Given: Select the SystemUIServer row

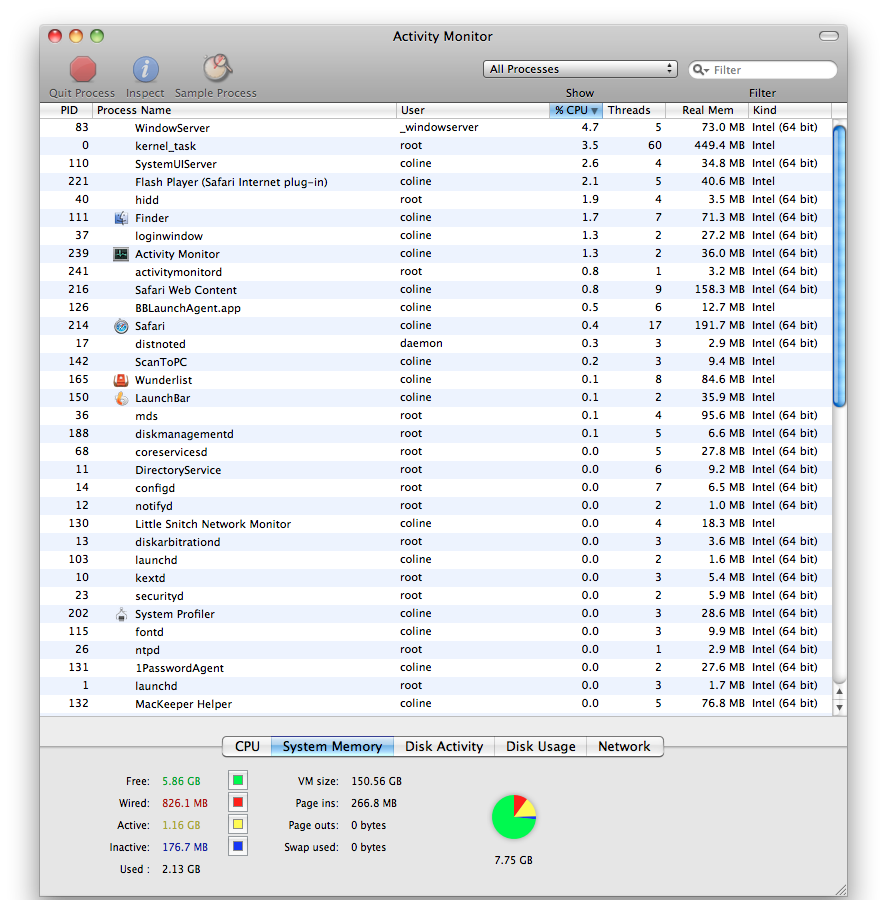Looking at the screenshot, I should pos(436,164).
